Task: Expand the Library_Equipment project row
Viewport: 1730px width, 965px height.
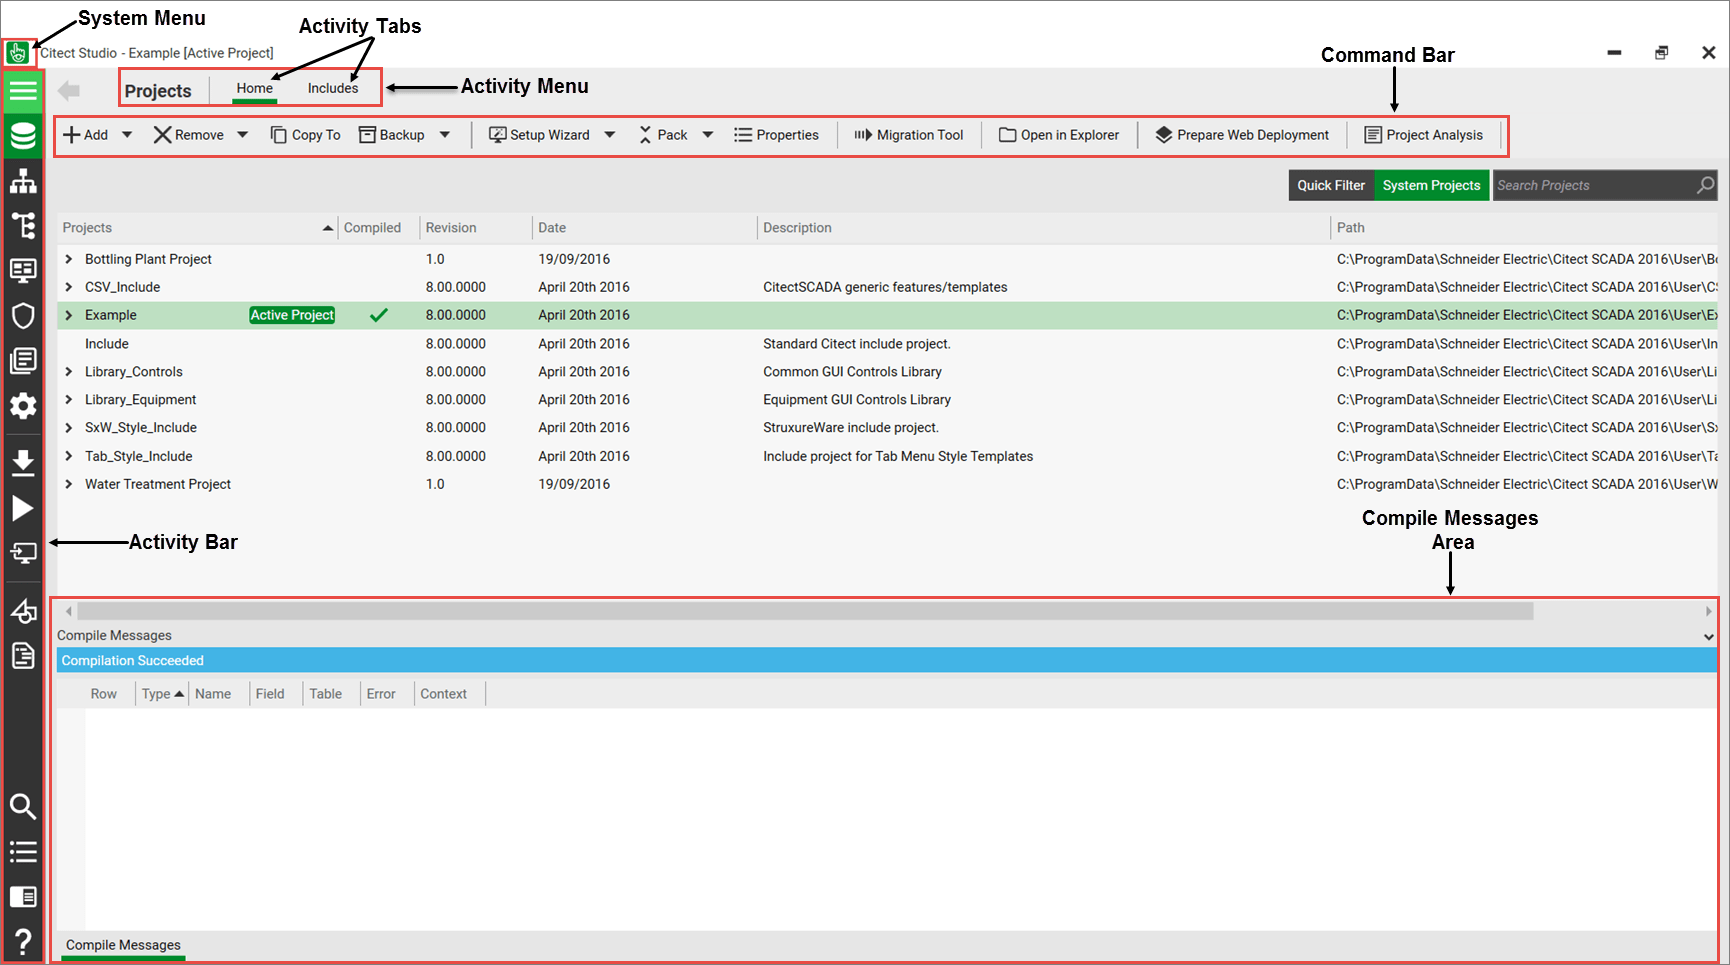Action: pos(69,400)
